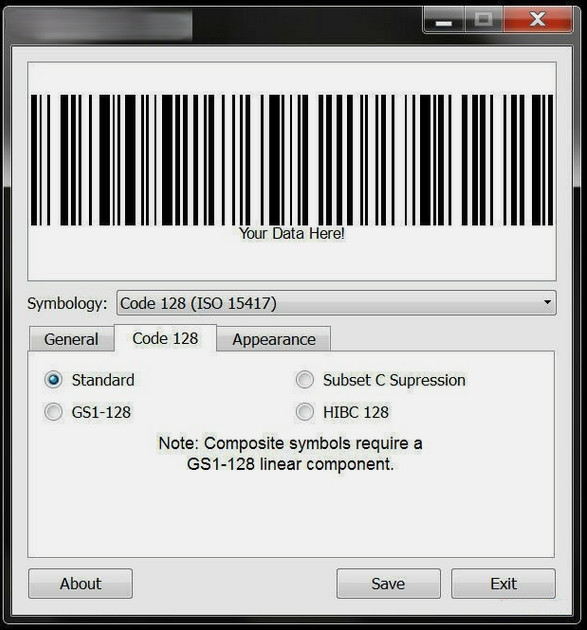Click the 'Your Data Here!' barcode caption
Screen dimensions: 587x630
pos(292,233)
